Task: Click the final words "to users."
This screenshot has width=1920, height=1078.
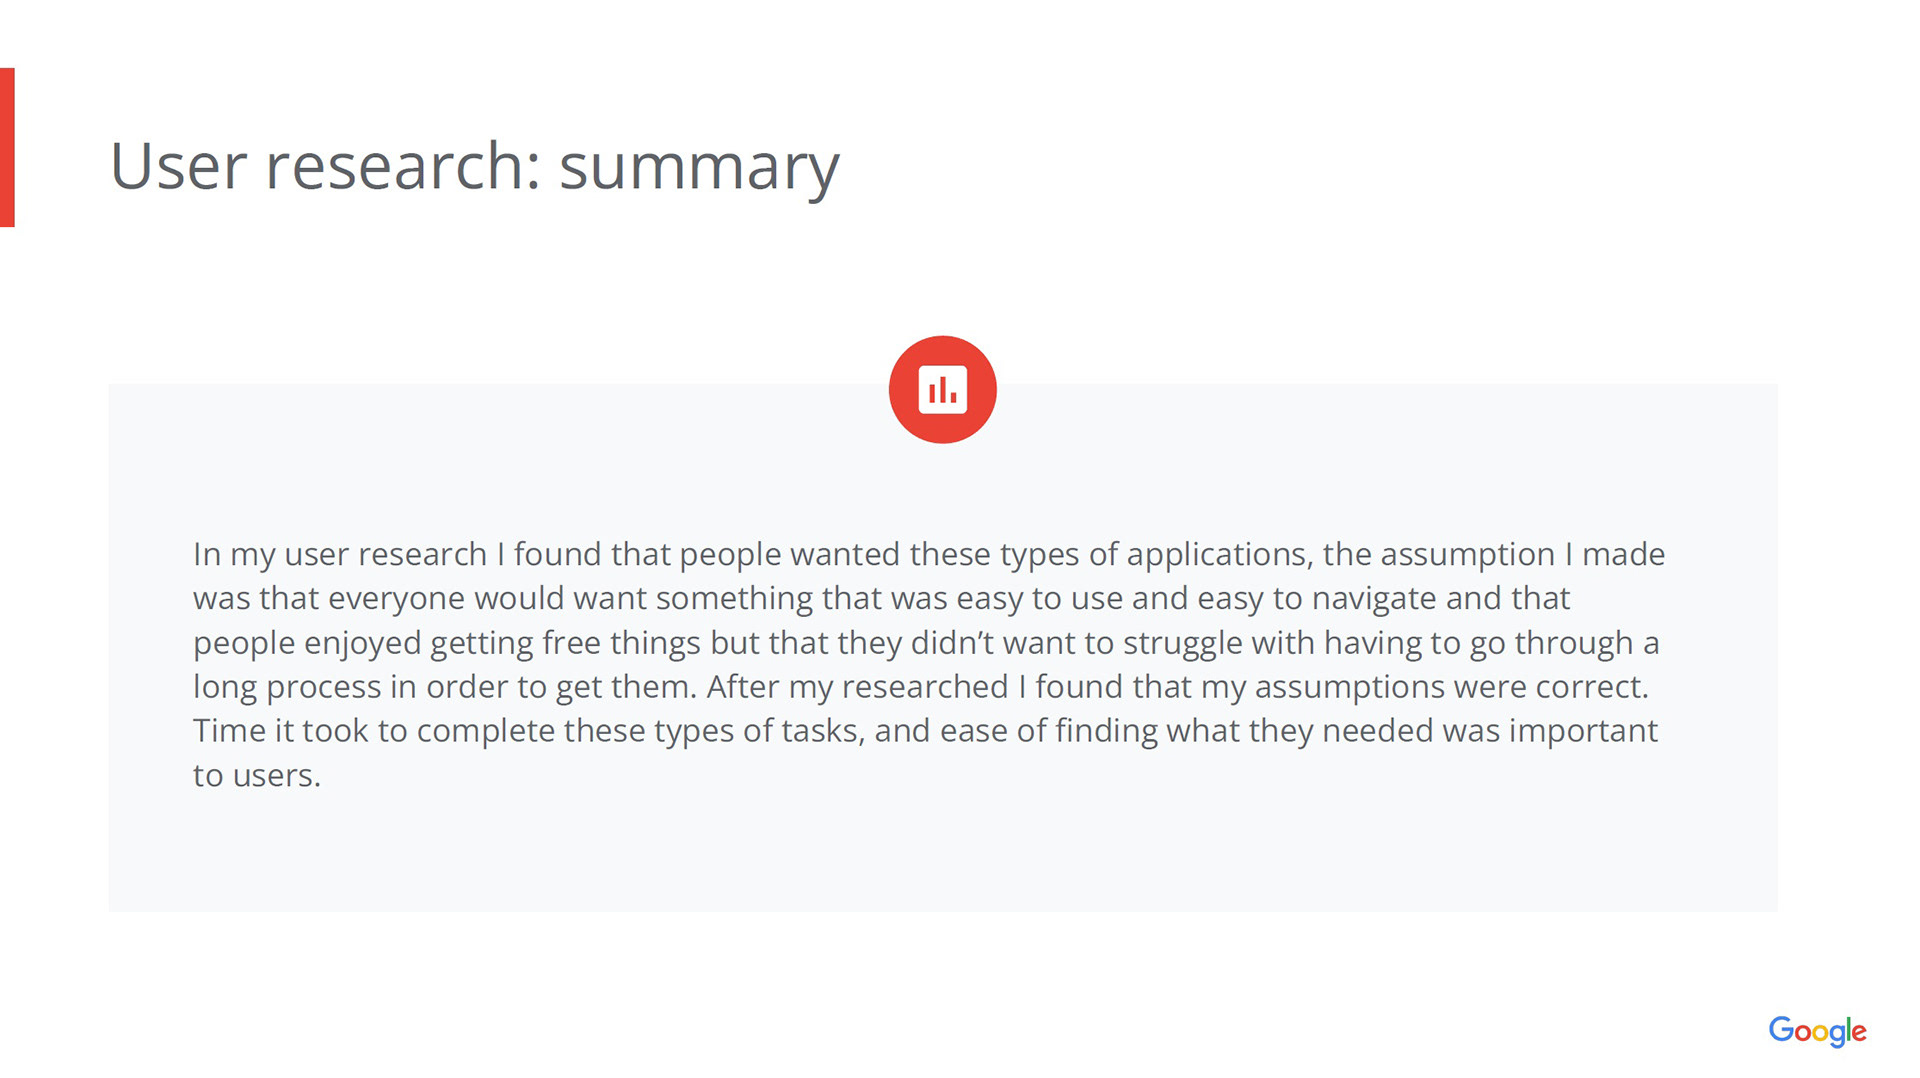Action: coord(257,776)
